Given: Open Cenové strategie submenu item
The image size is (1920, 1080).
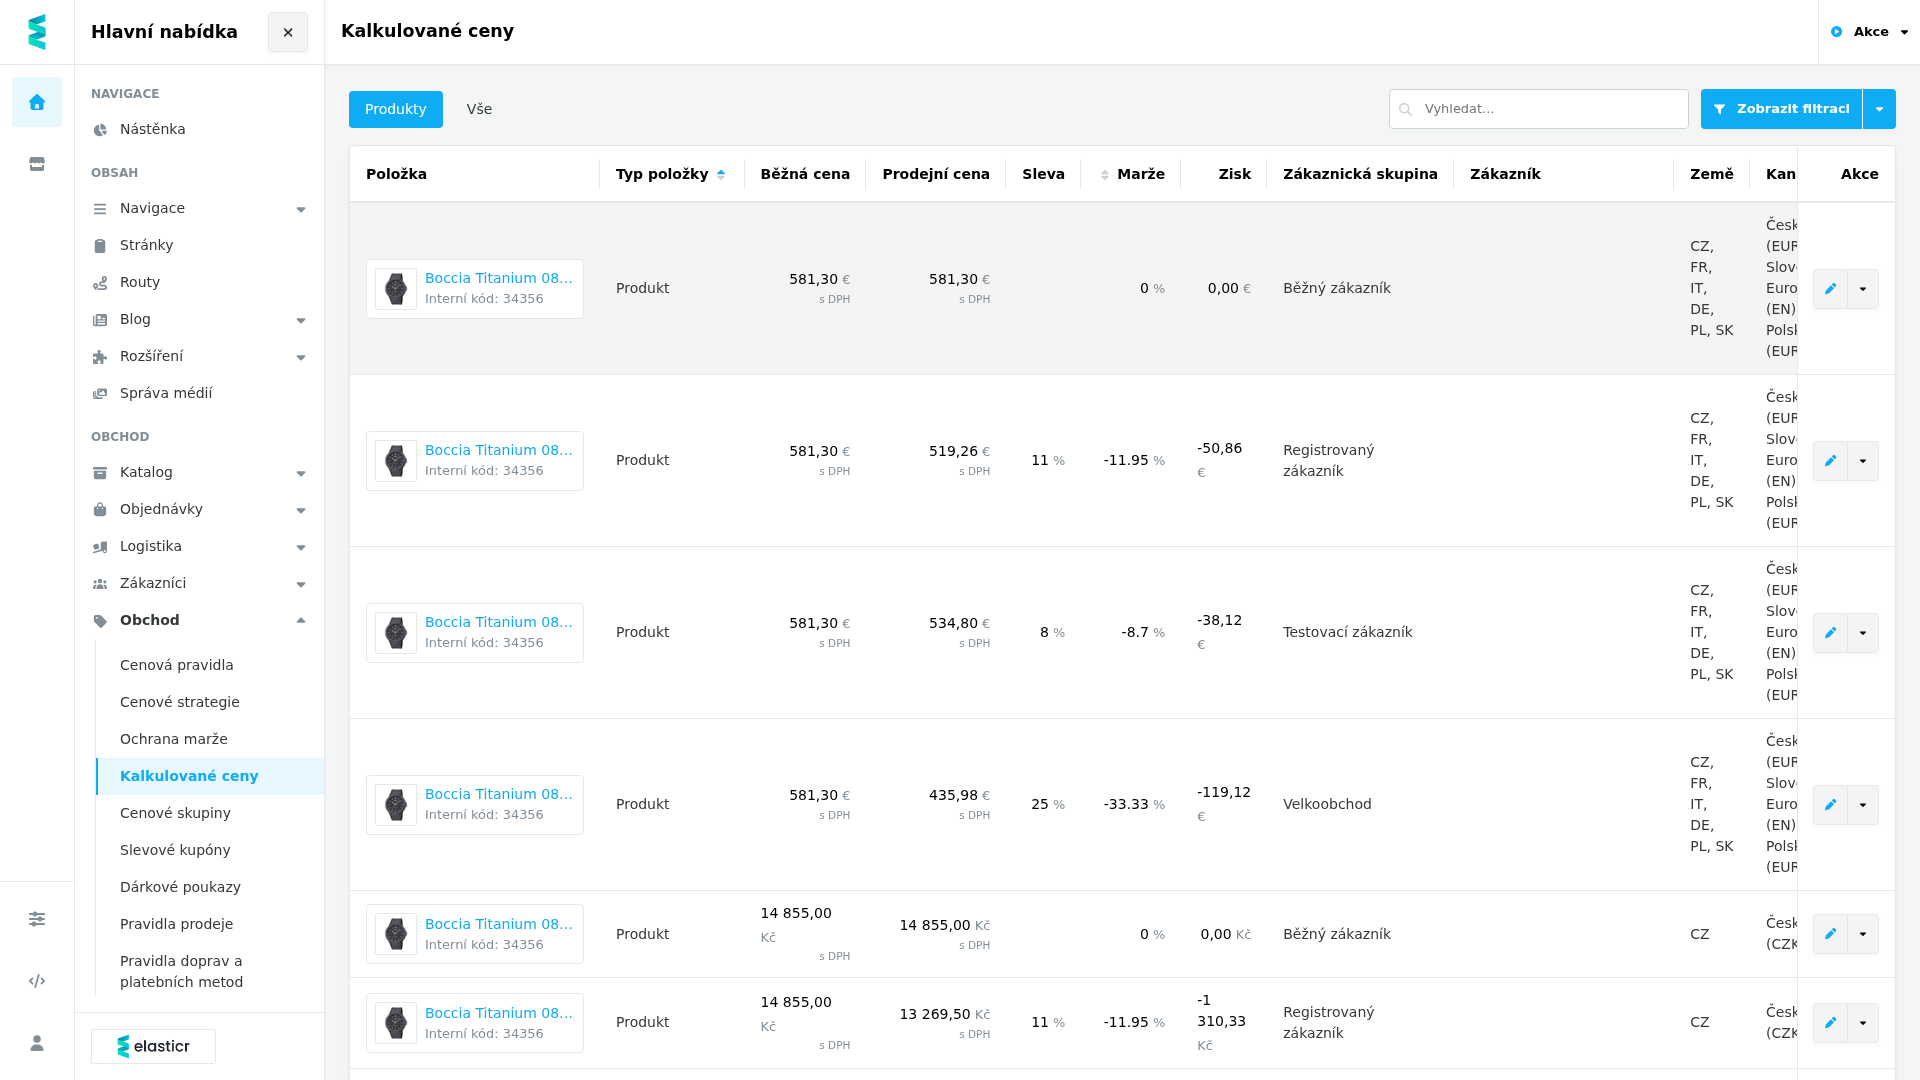Looking at the screenshot, I should pyautogui.click(x=210, y=702).
